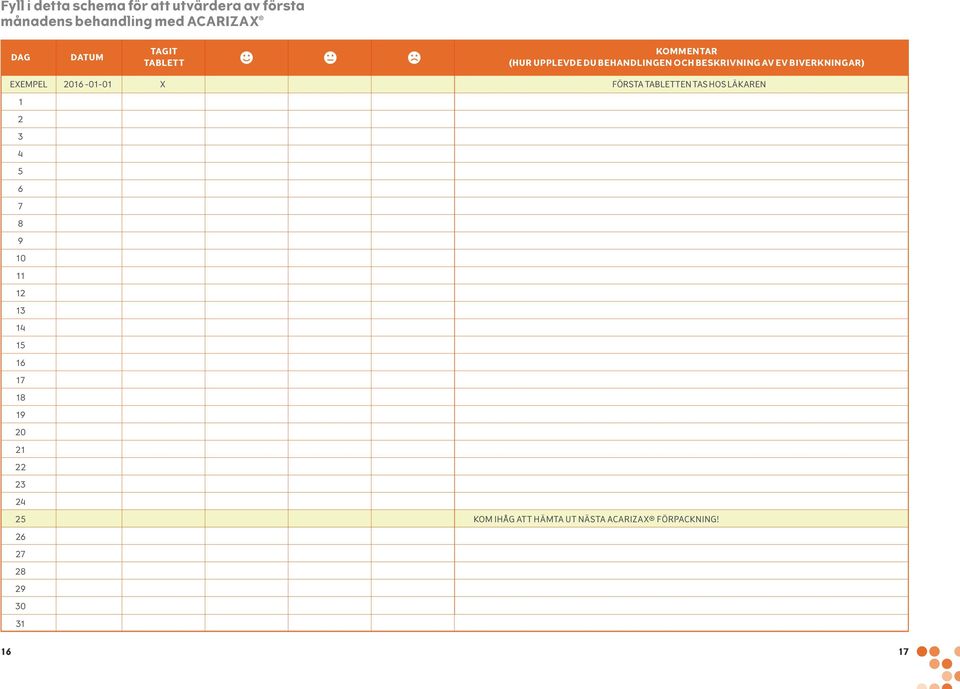Click the page number 16
The height and width of the screenshot is (689, 960).
tap(6, 652)
